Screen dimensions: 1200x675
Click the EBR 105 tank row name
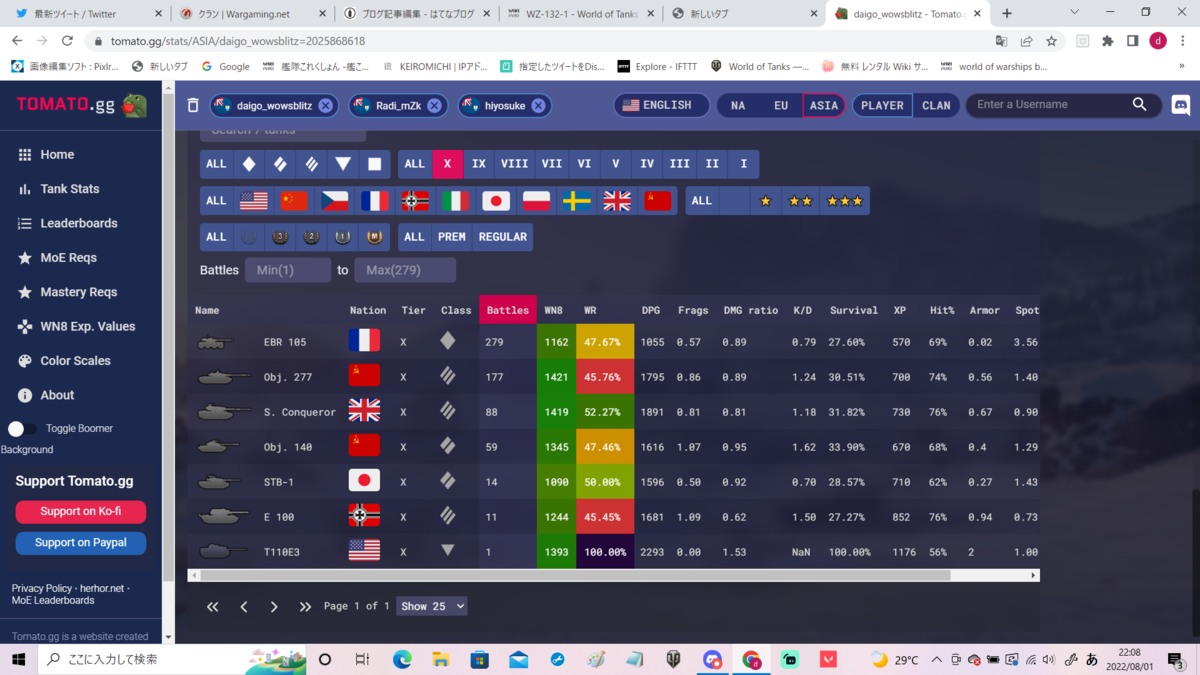tap(285, 342)
